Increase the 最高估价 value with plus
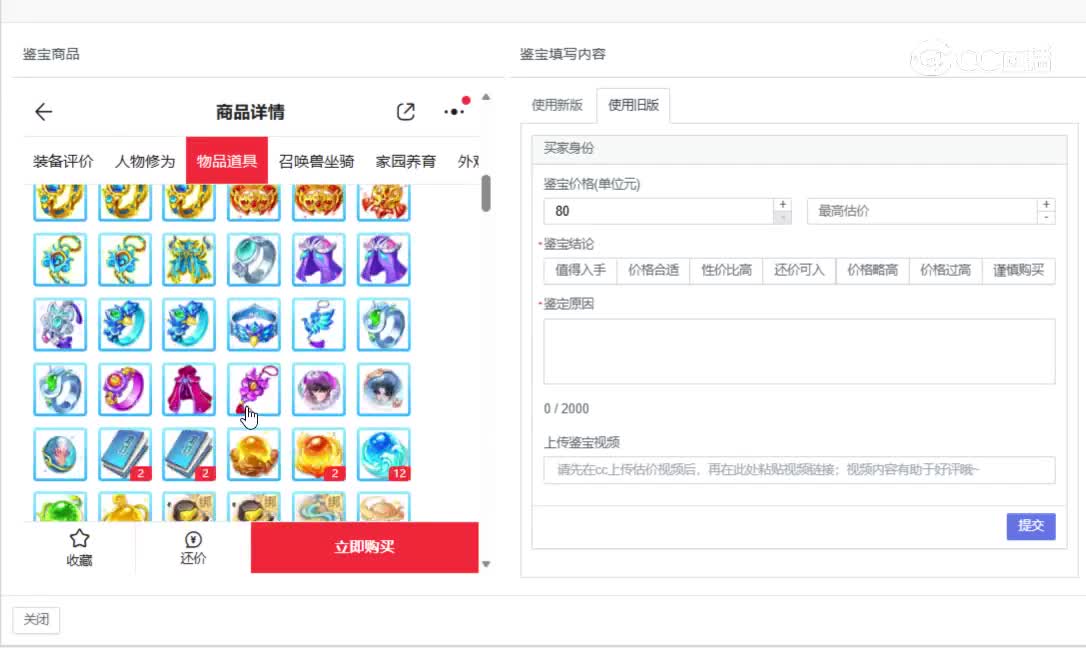The image size is (1086, 650). coord(1047,204)
